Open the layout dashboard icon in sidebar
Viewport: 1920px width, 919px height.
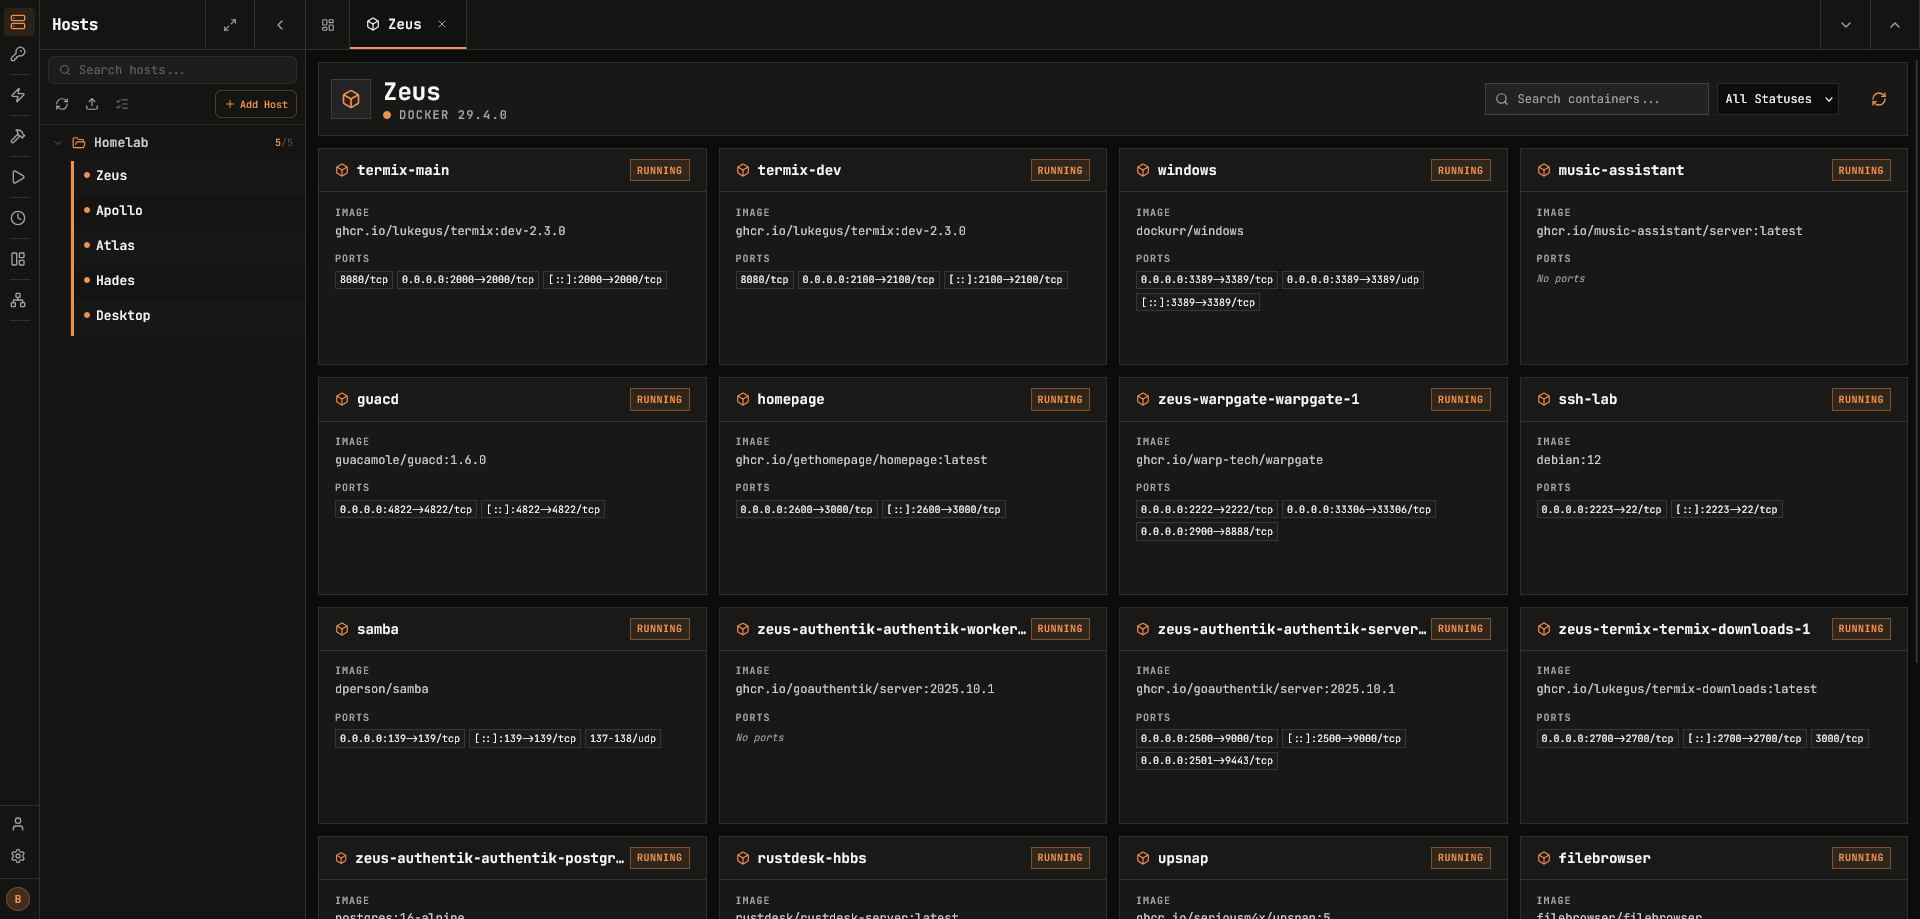pyautogui.click(x=18, y=259)
